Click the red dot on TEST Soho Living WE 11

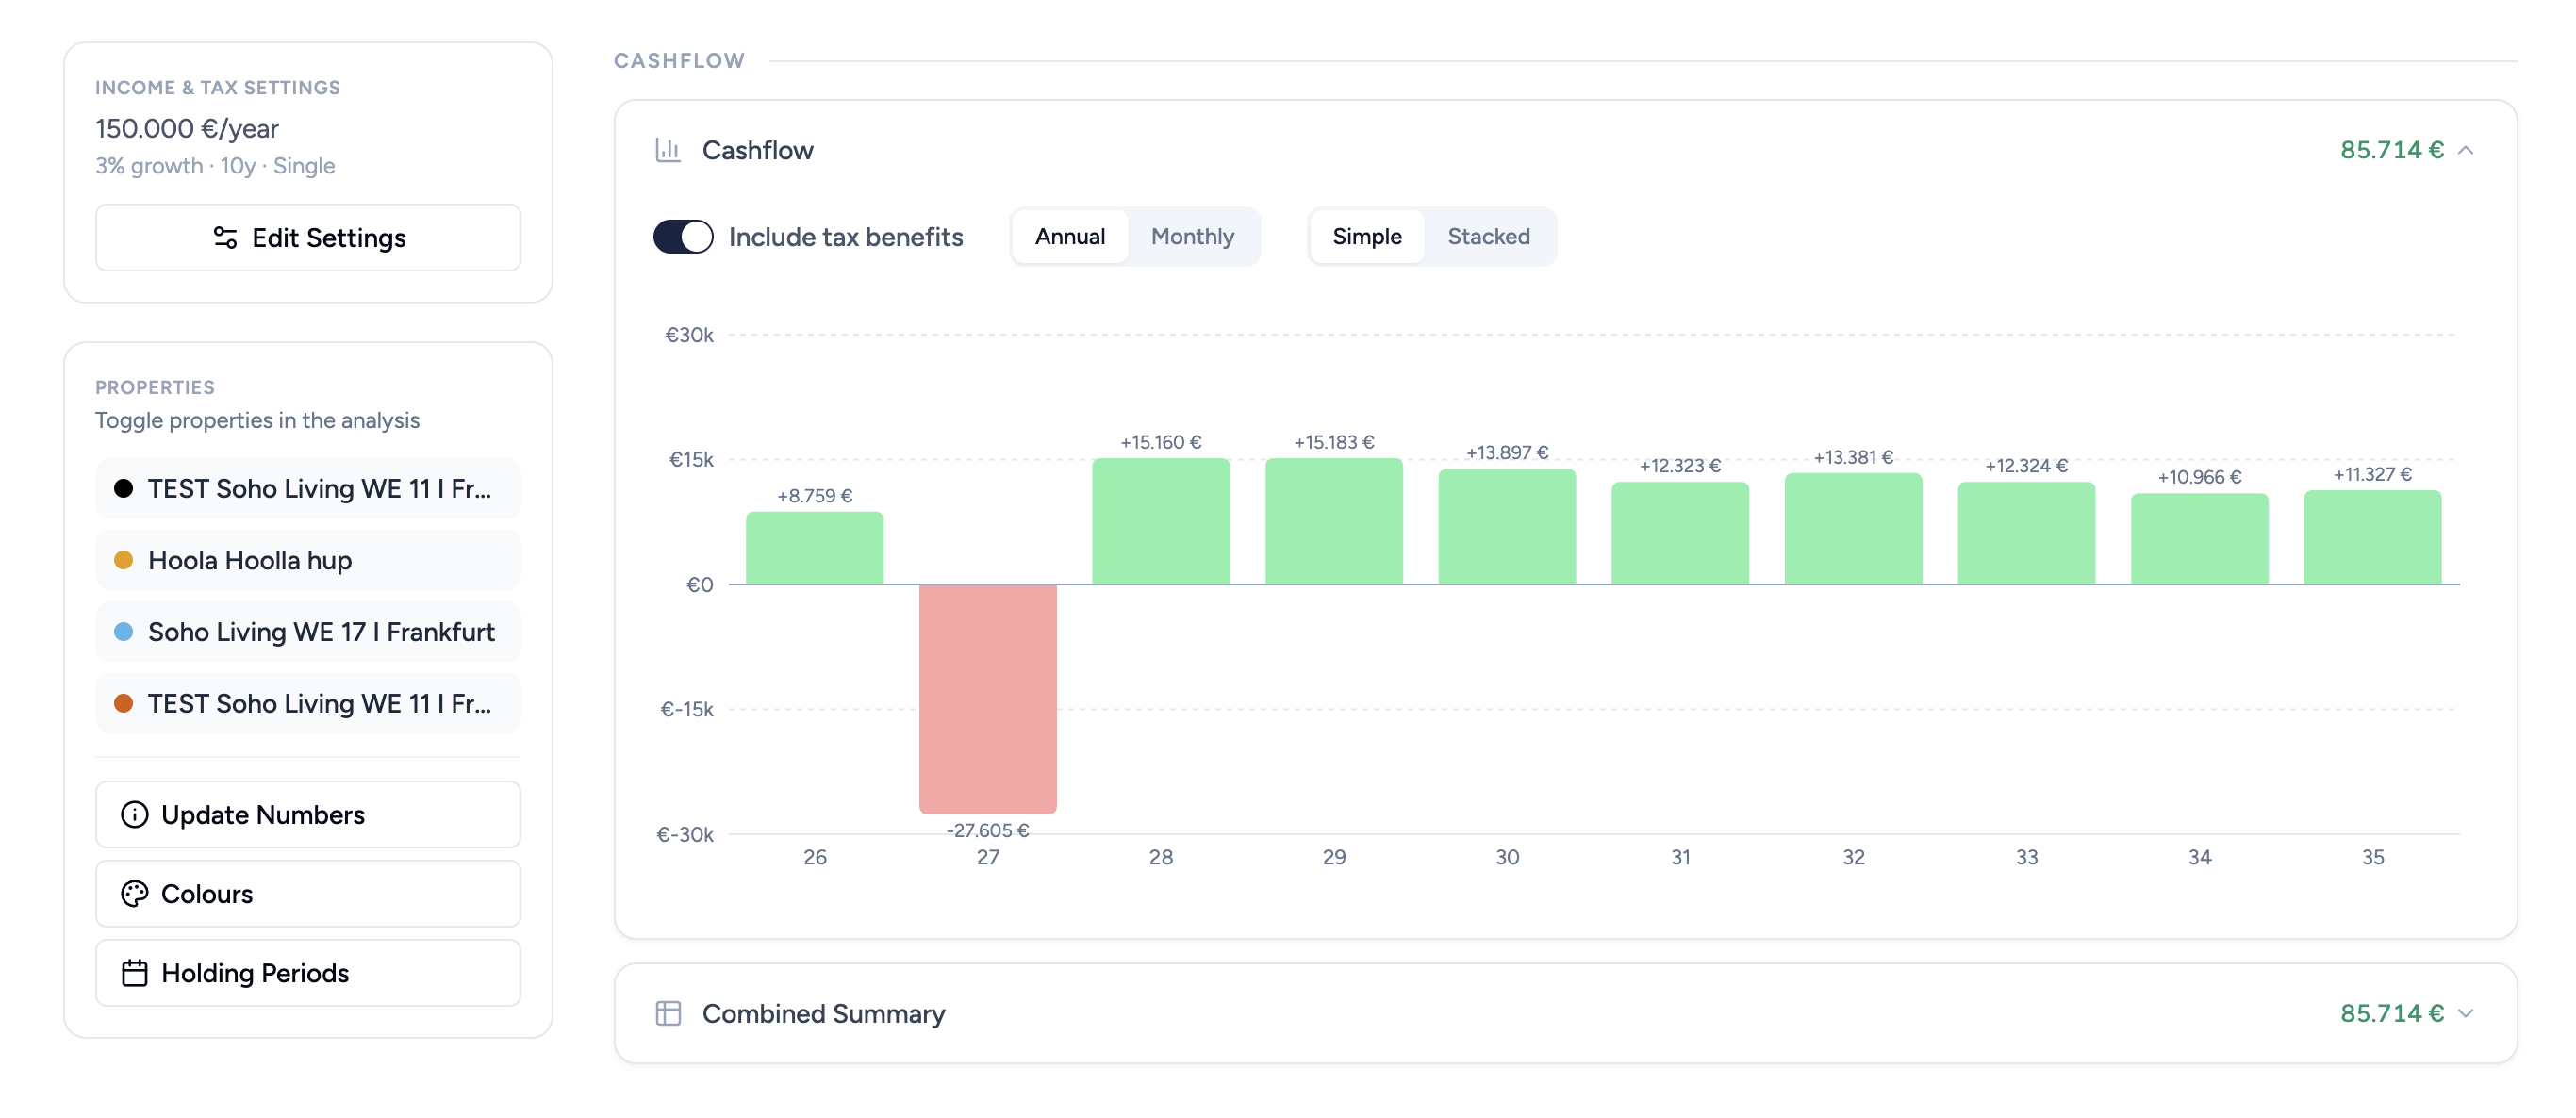pos(123,703)
